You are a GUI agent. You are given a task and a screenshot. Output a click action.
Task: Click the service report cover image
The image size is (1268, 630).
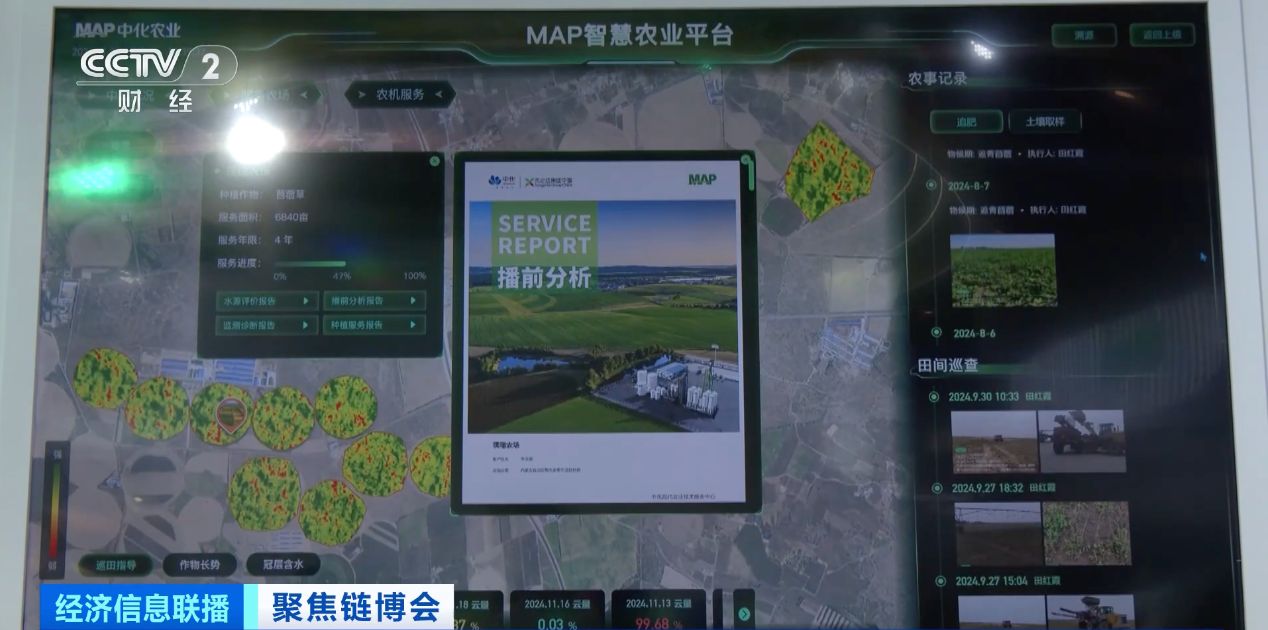(x=603, y=315)
